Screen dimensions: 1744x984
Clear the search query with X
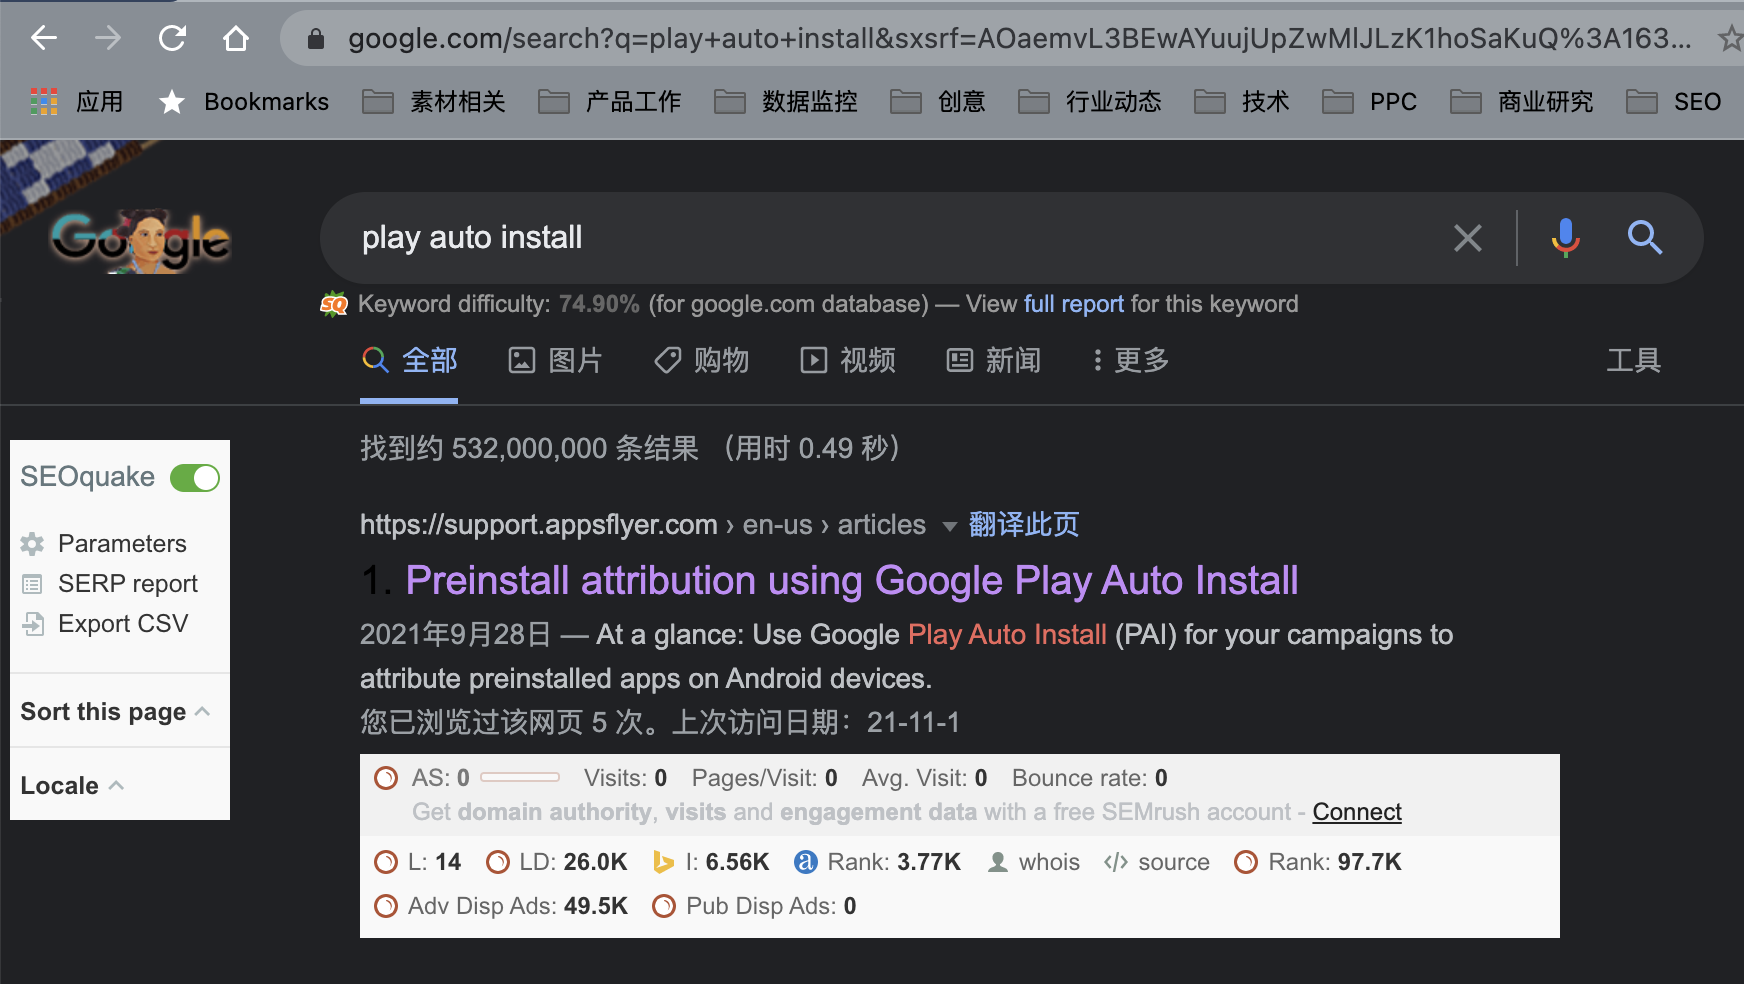click(1468, 238)
